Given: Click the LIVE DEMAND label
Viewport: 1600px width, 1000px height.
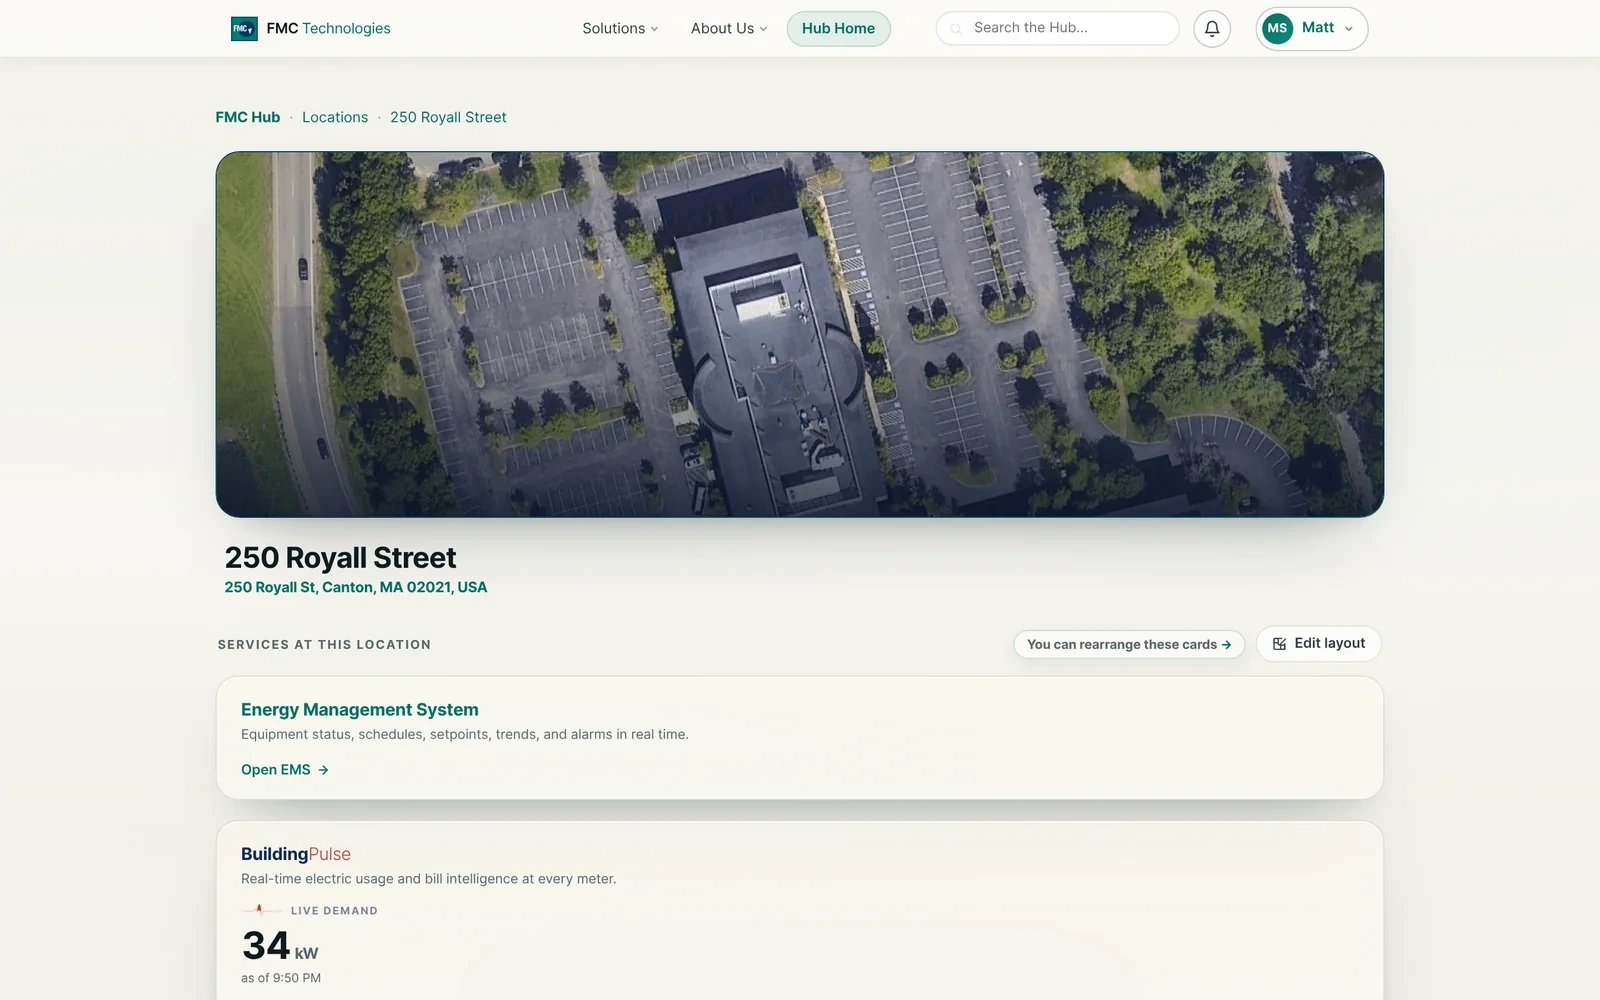Looking at the screenshot, I should point(334,911).
